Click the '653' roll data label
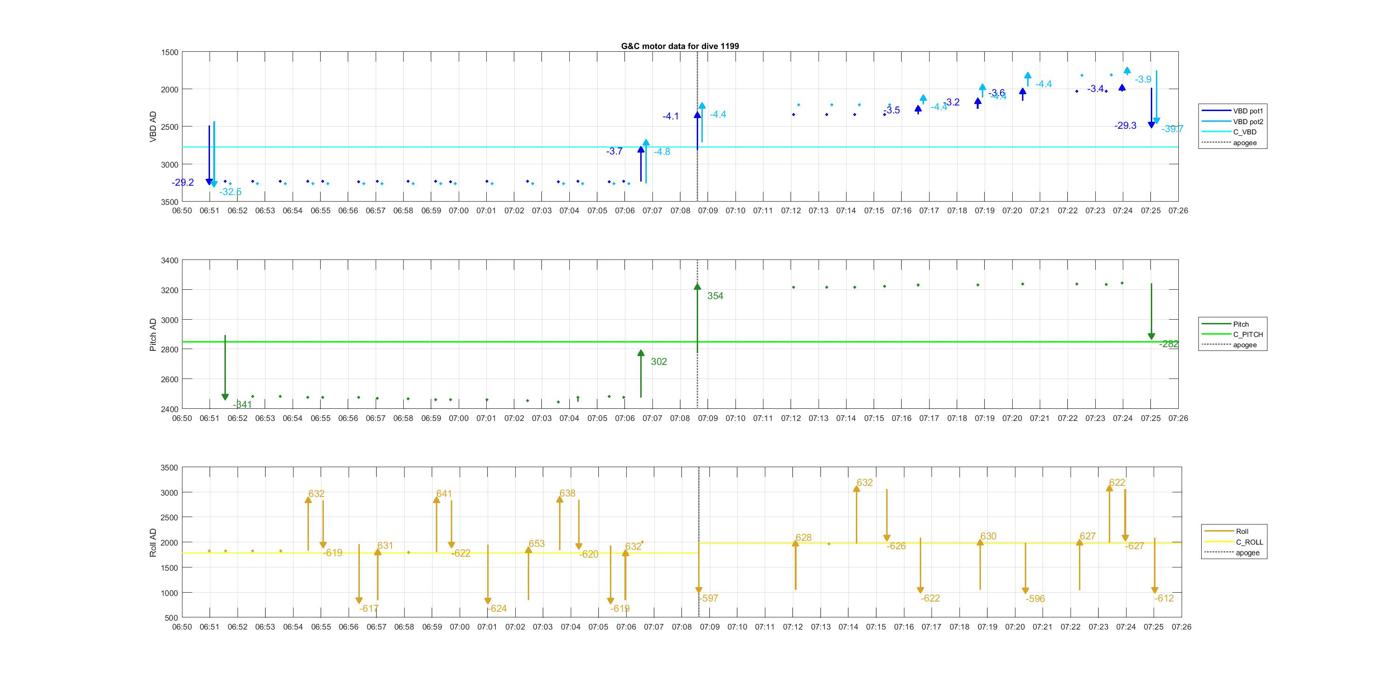 [537, 544]
